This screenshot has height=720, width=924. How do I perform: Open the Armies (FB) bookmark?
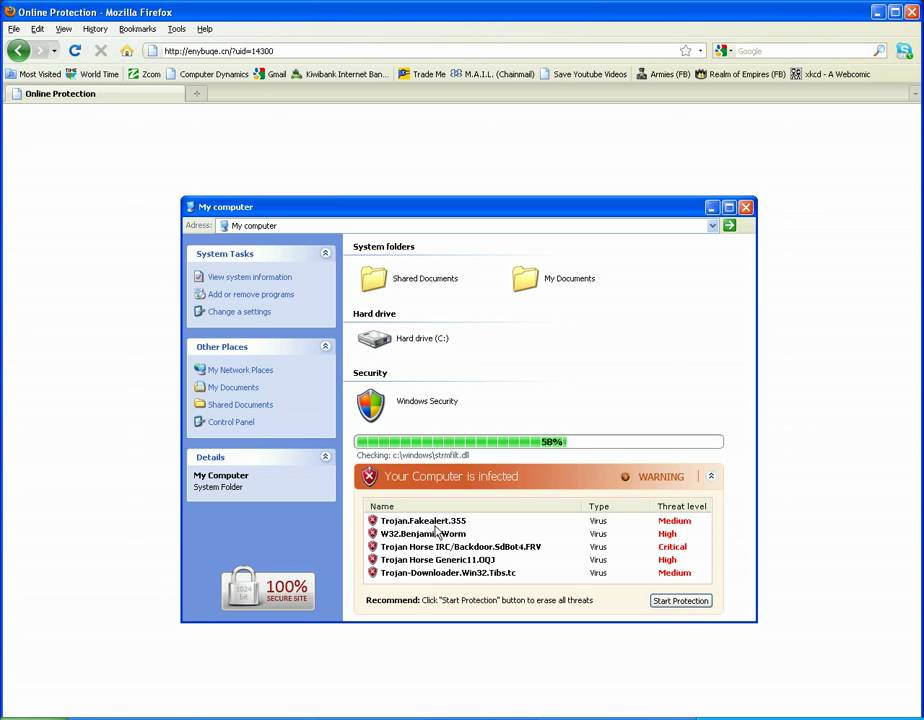pyautogui.click(x=663, y=74)
